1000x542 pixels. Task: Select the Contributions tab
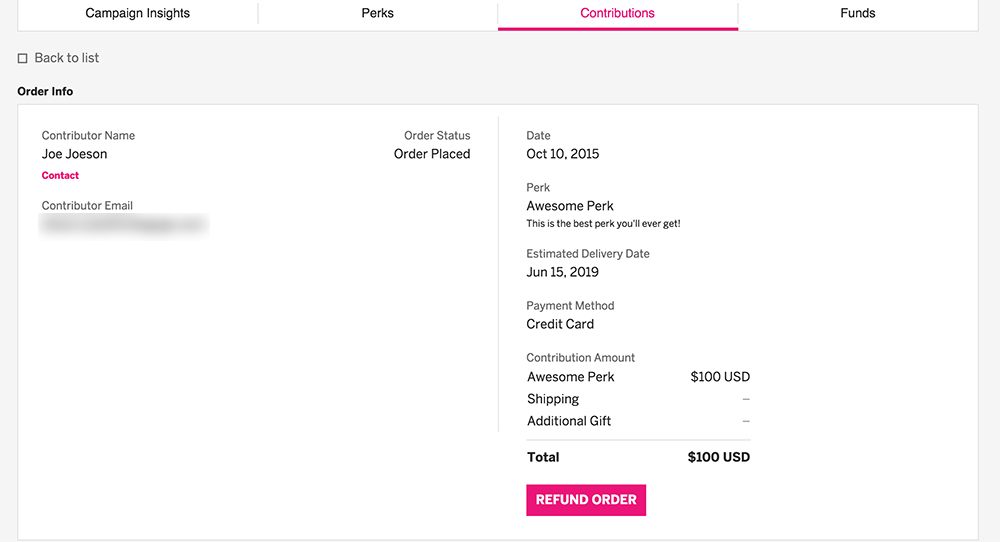tap(617, 13)
